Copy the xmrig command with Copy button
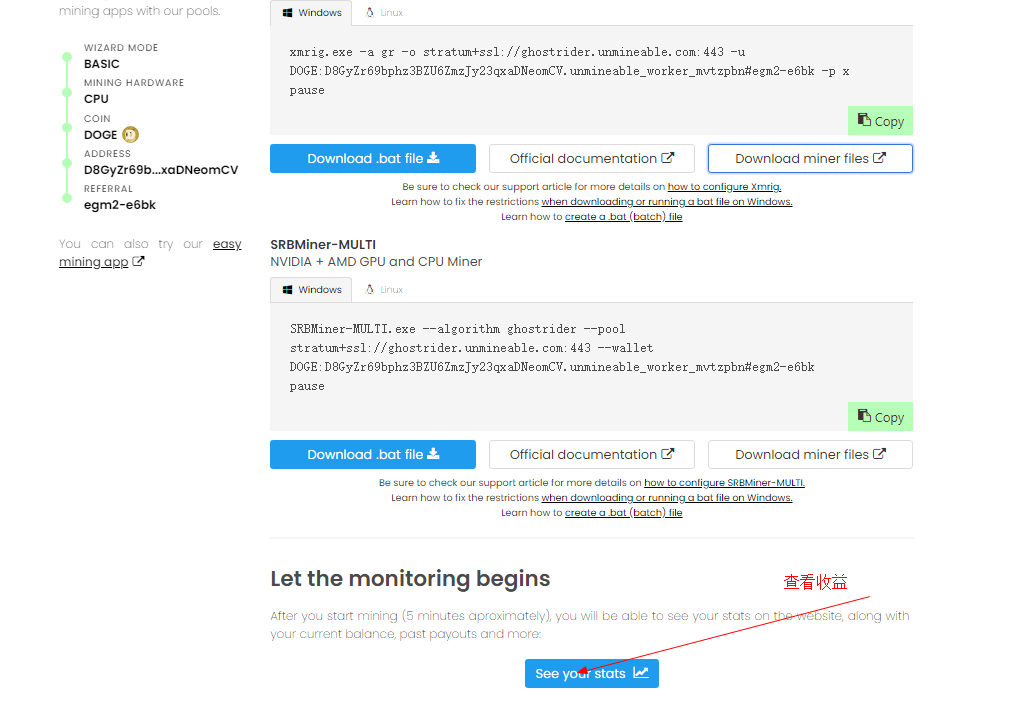This screenshot has height=715, width=1010. [880, 121]
